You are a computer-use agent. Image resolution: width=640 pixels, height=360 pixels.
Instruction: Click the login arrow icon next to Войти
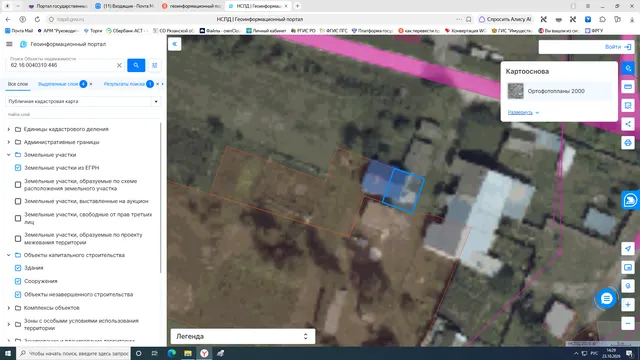[x=628, y=47]
